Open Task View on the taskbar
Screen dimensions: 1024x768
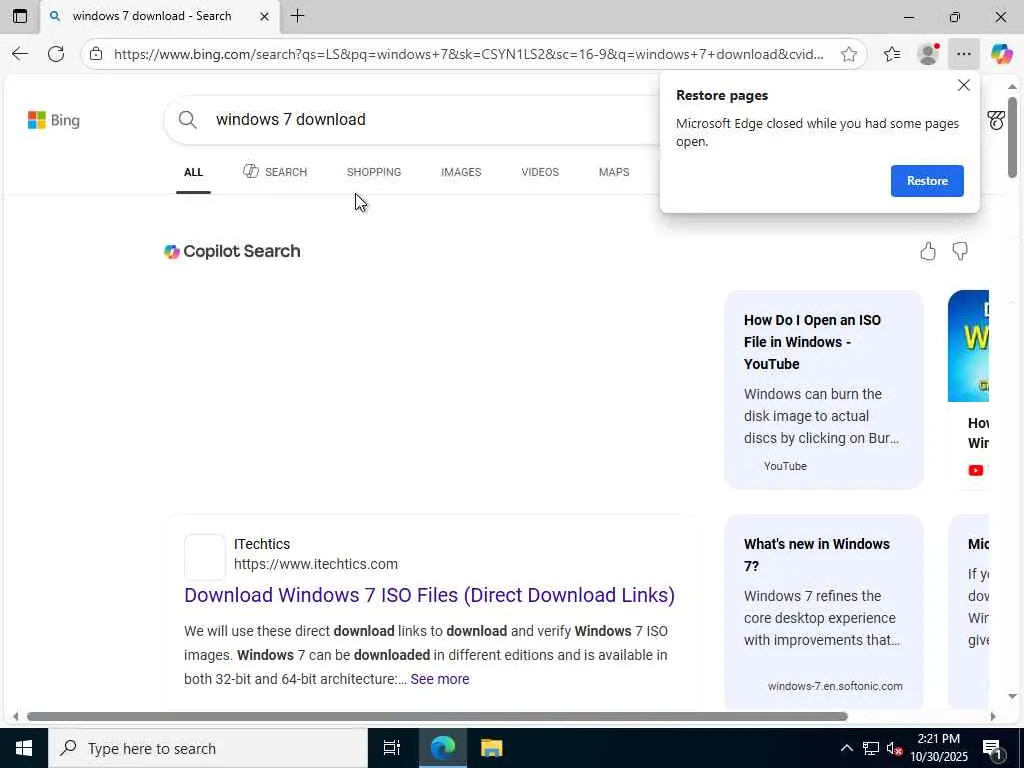coord(392,748)
